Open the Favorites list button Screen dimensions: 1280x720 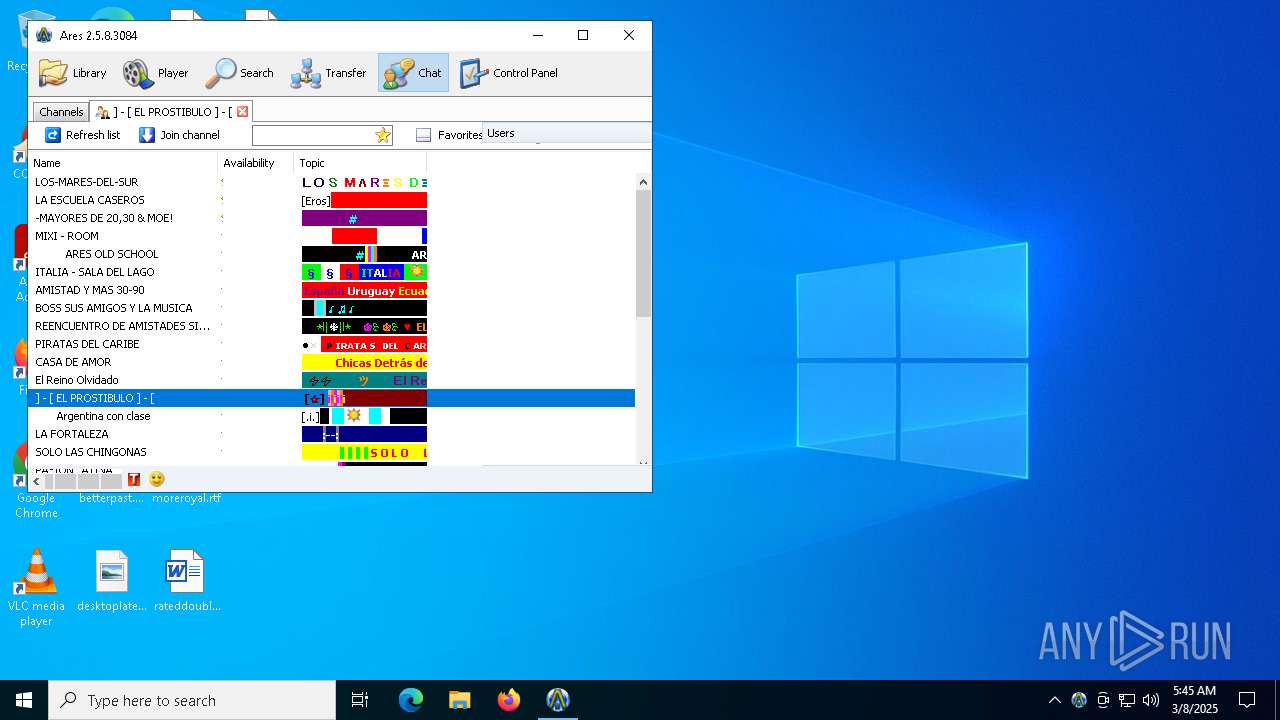448,135
